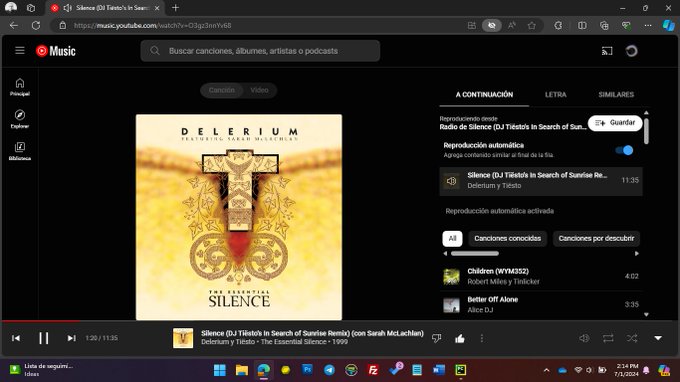Pause the current song

(x=43, y=338)
